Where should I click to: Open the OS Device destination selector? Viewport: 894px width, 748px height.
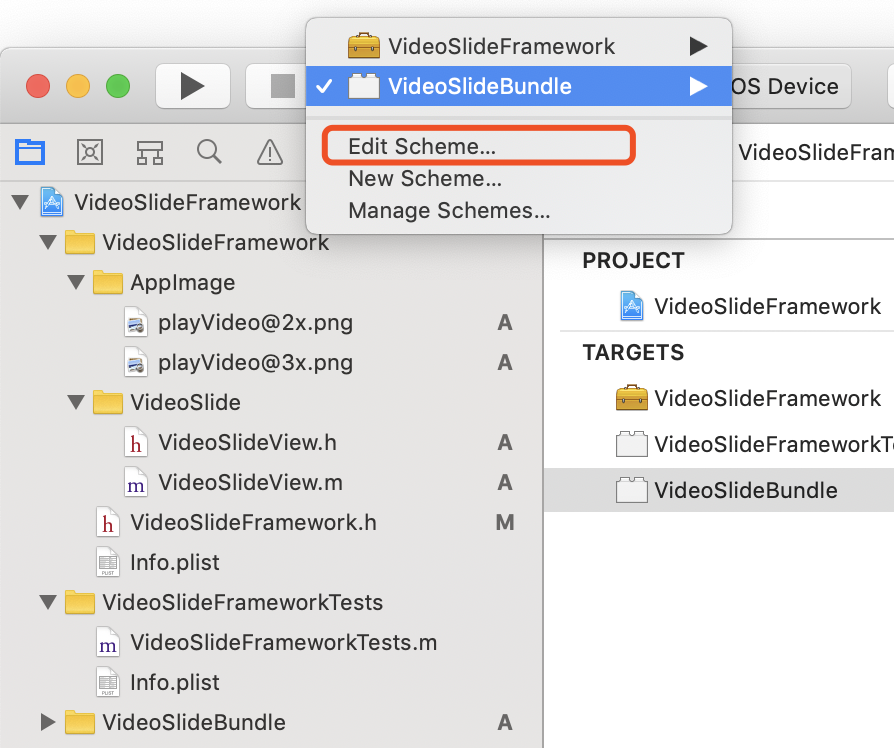[790, 86]
